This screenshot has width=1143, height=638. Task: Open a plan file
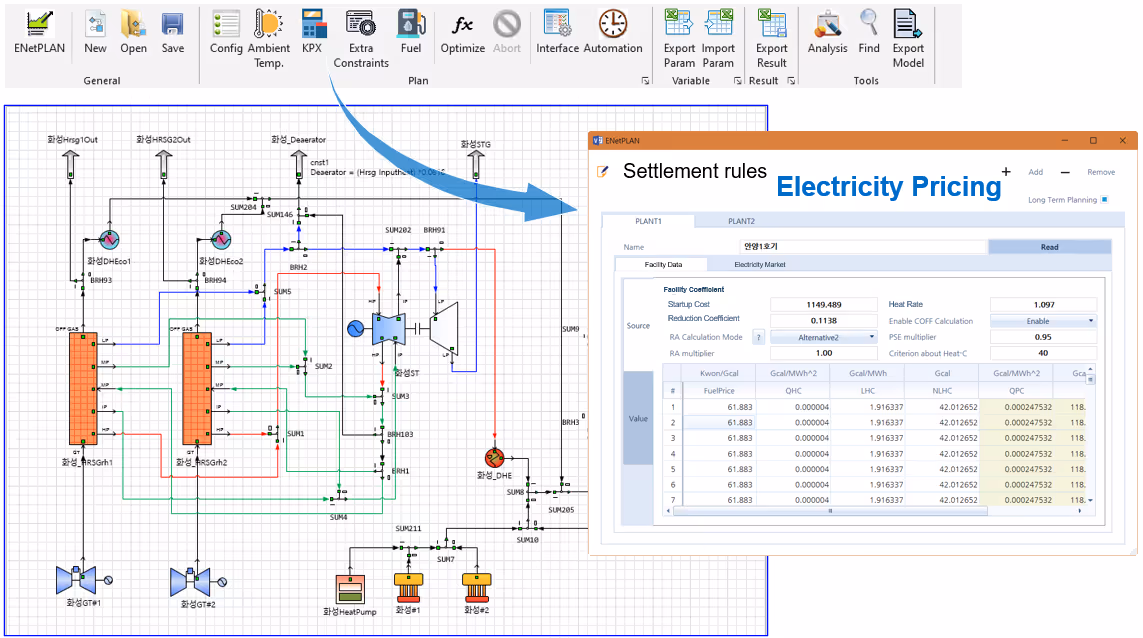pos(133,33)
